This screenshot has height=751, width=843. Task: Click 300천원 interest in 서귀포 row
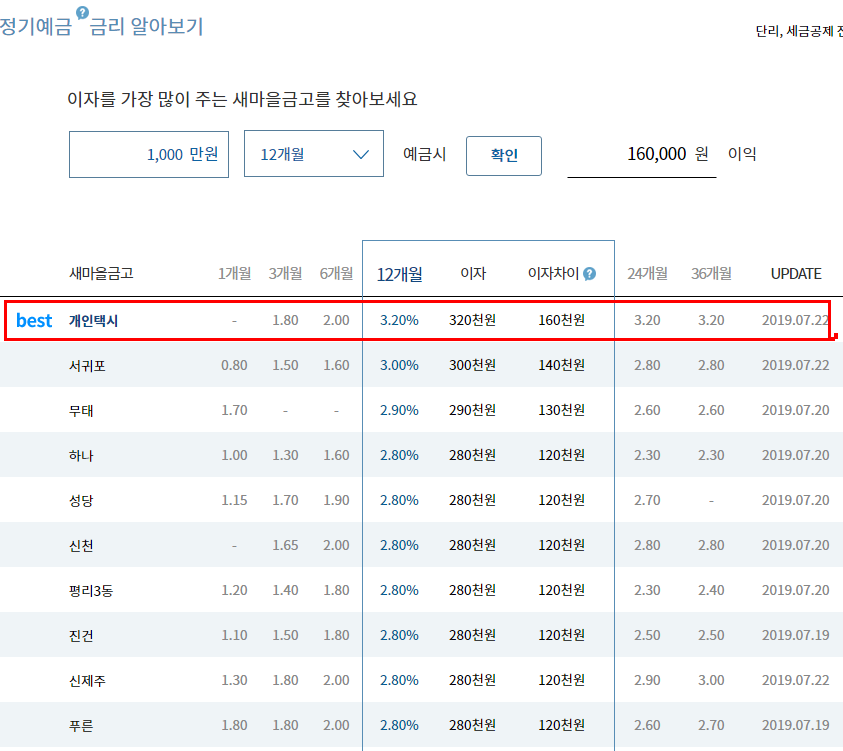pos(473,366)
